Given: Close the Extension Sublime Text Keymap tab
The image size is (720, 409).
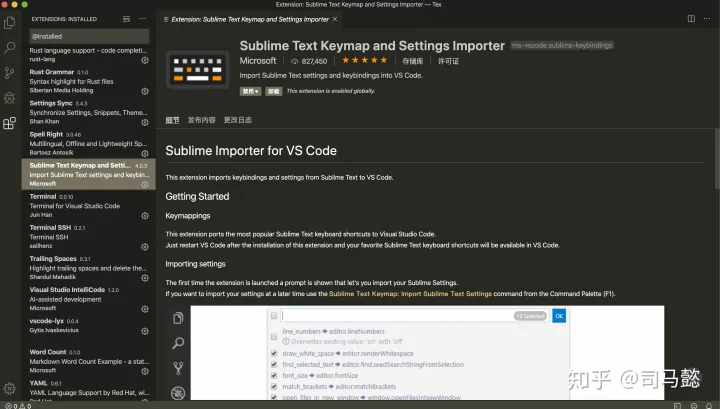Looking at the screenshot, I should click(x=335, y=19).
